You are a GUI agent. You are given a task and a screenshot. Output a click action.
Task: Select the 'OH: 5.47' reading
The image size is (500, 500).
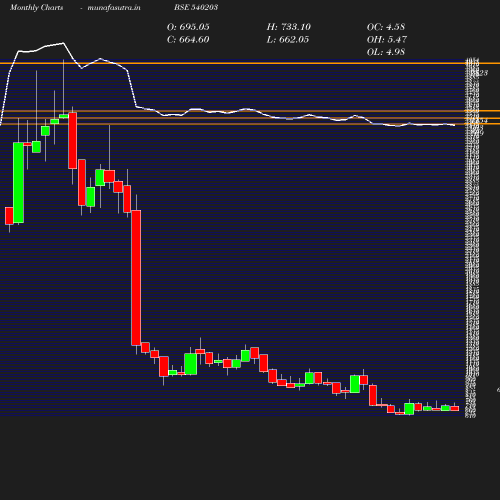coord(387,40)
